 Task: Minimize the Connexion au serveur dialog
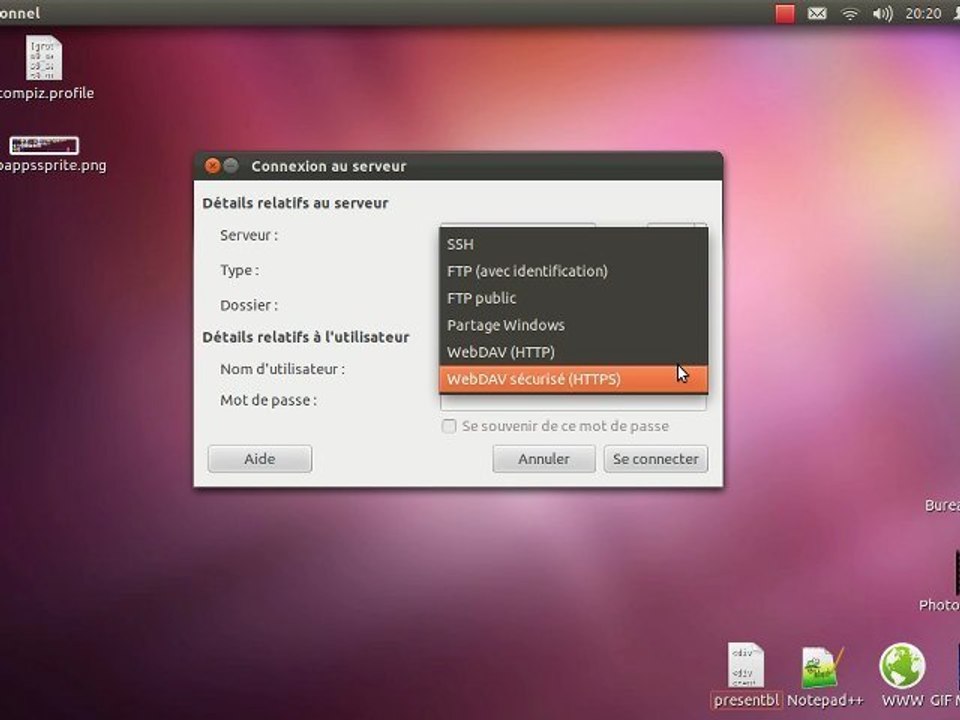pyautogui.click(x=231, y=166)
